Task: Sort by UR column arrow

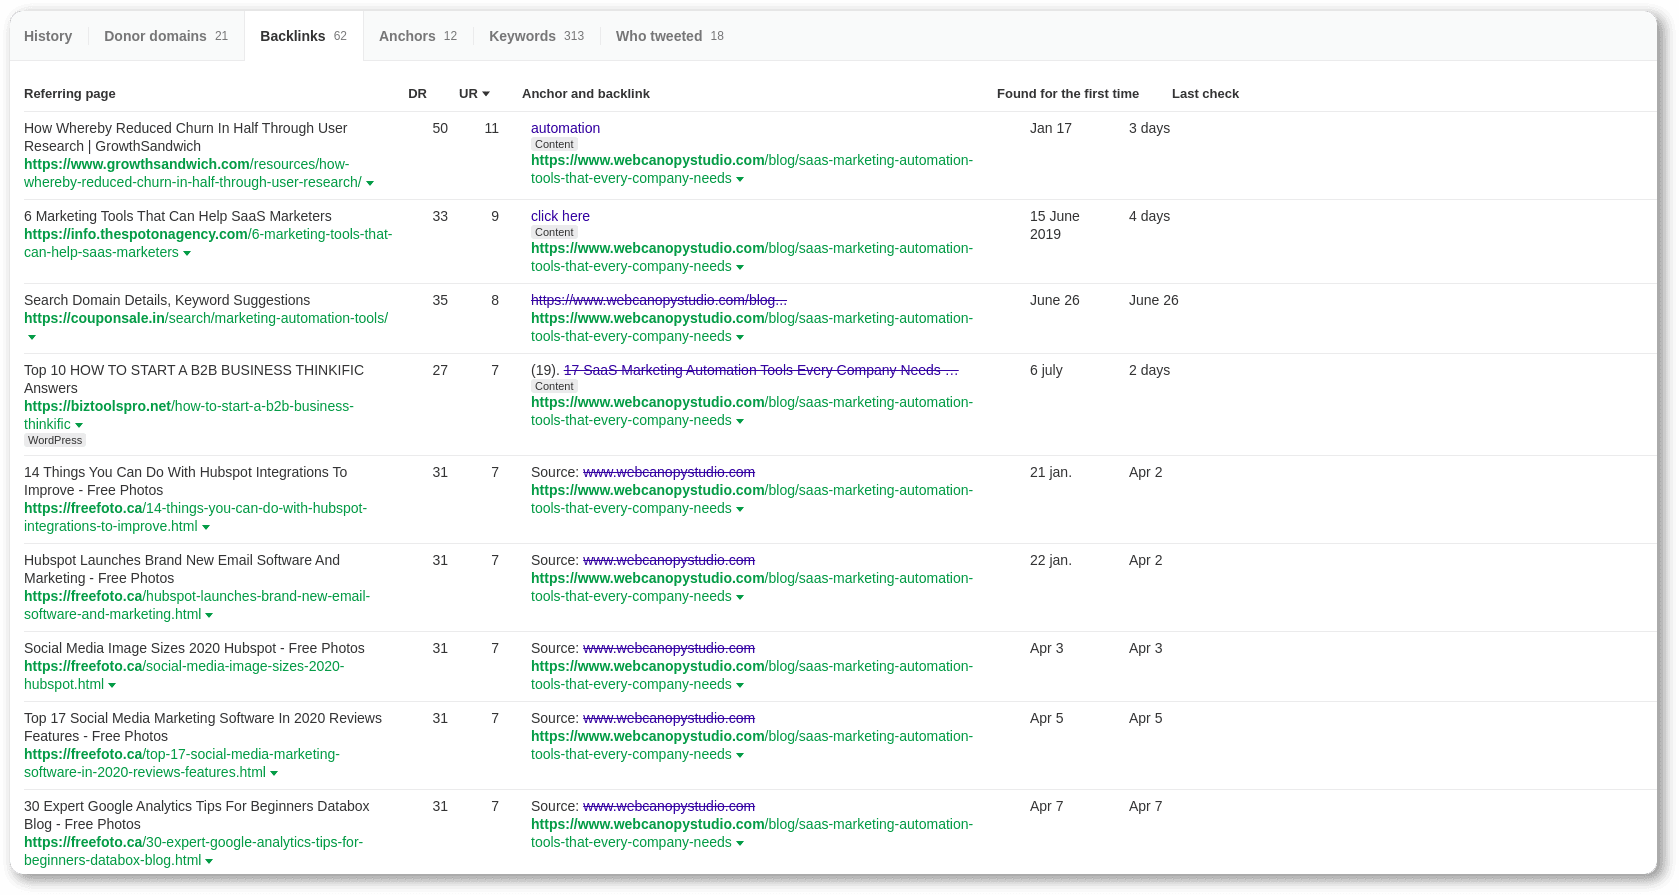Action: tap(486, 94)
